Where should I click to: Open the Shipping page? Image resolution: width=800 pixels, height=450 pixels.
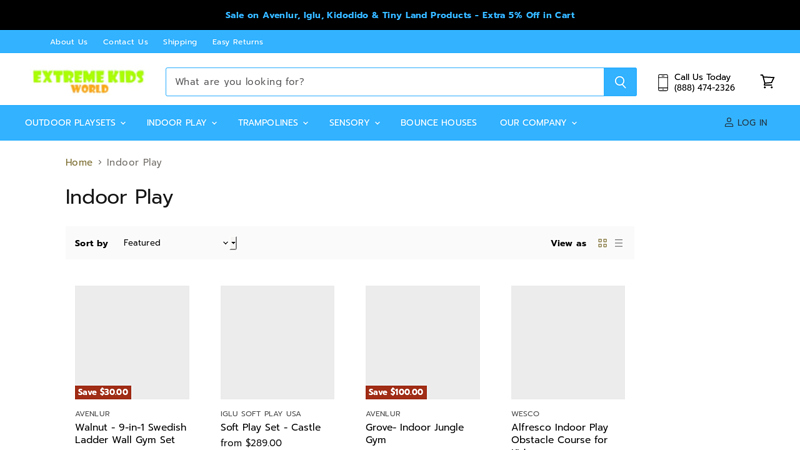[x=180, y=42]
